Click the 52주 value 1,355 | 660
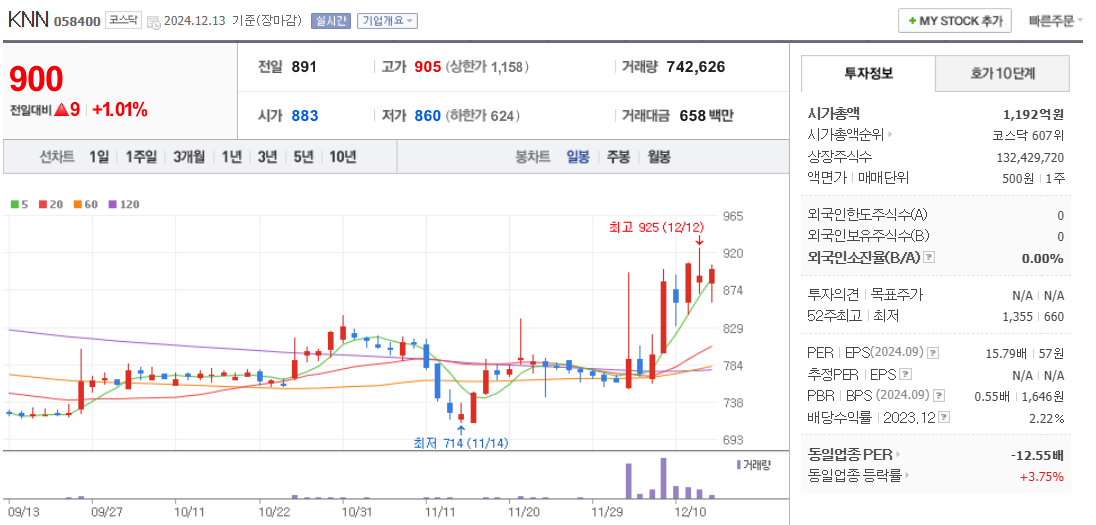The width and height of the screenshot is (1096, 525). (1033, 317)
